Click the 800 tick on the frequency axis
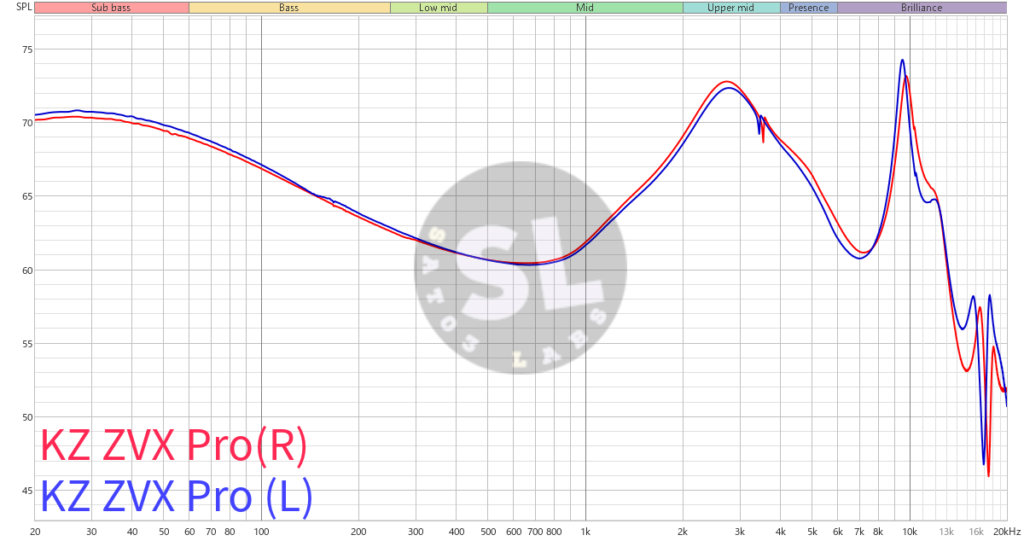This screenshot has height=541, width=1024. pyautogui.click(x=554, y=532)
